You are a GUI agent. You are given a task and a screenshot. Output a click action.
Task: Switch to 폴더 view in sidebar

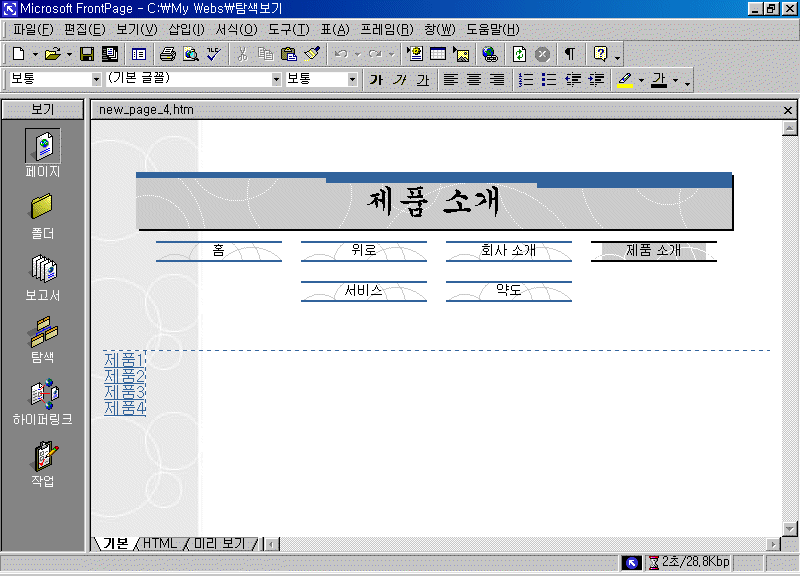pos(43,216)
